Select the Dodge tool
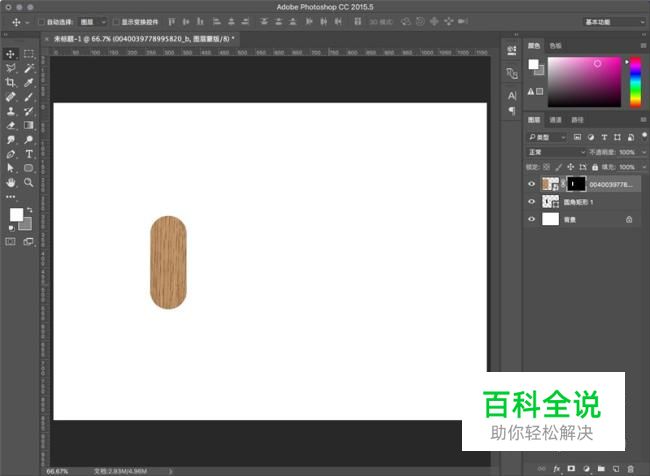650x476 pixels. tap(29, 140)
